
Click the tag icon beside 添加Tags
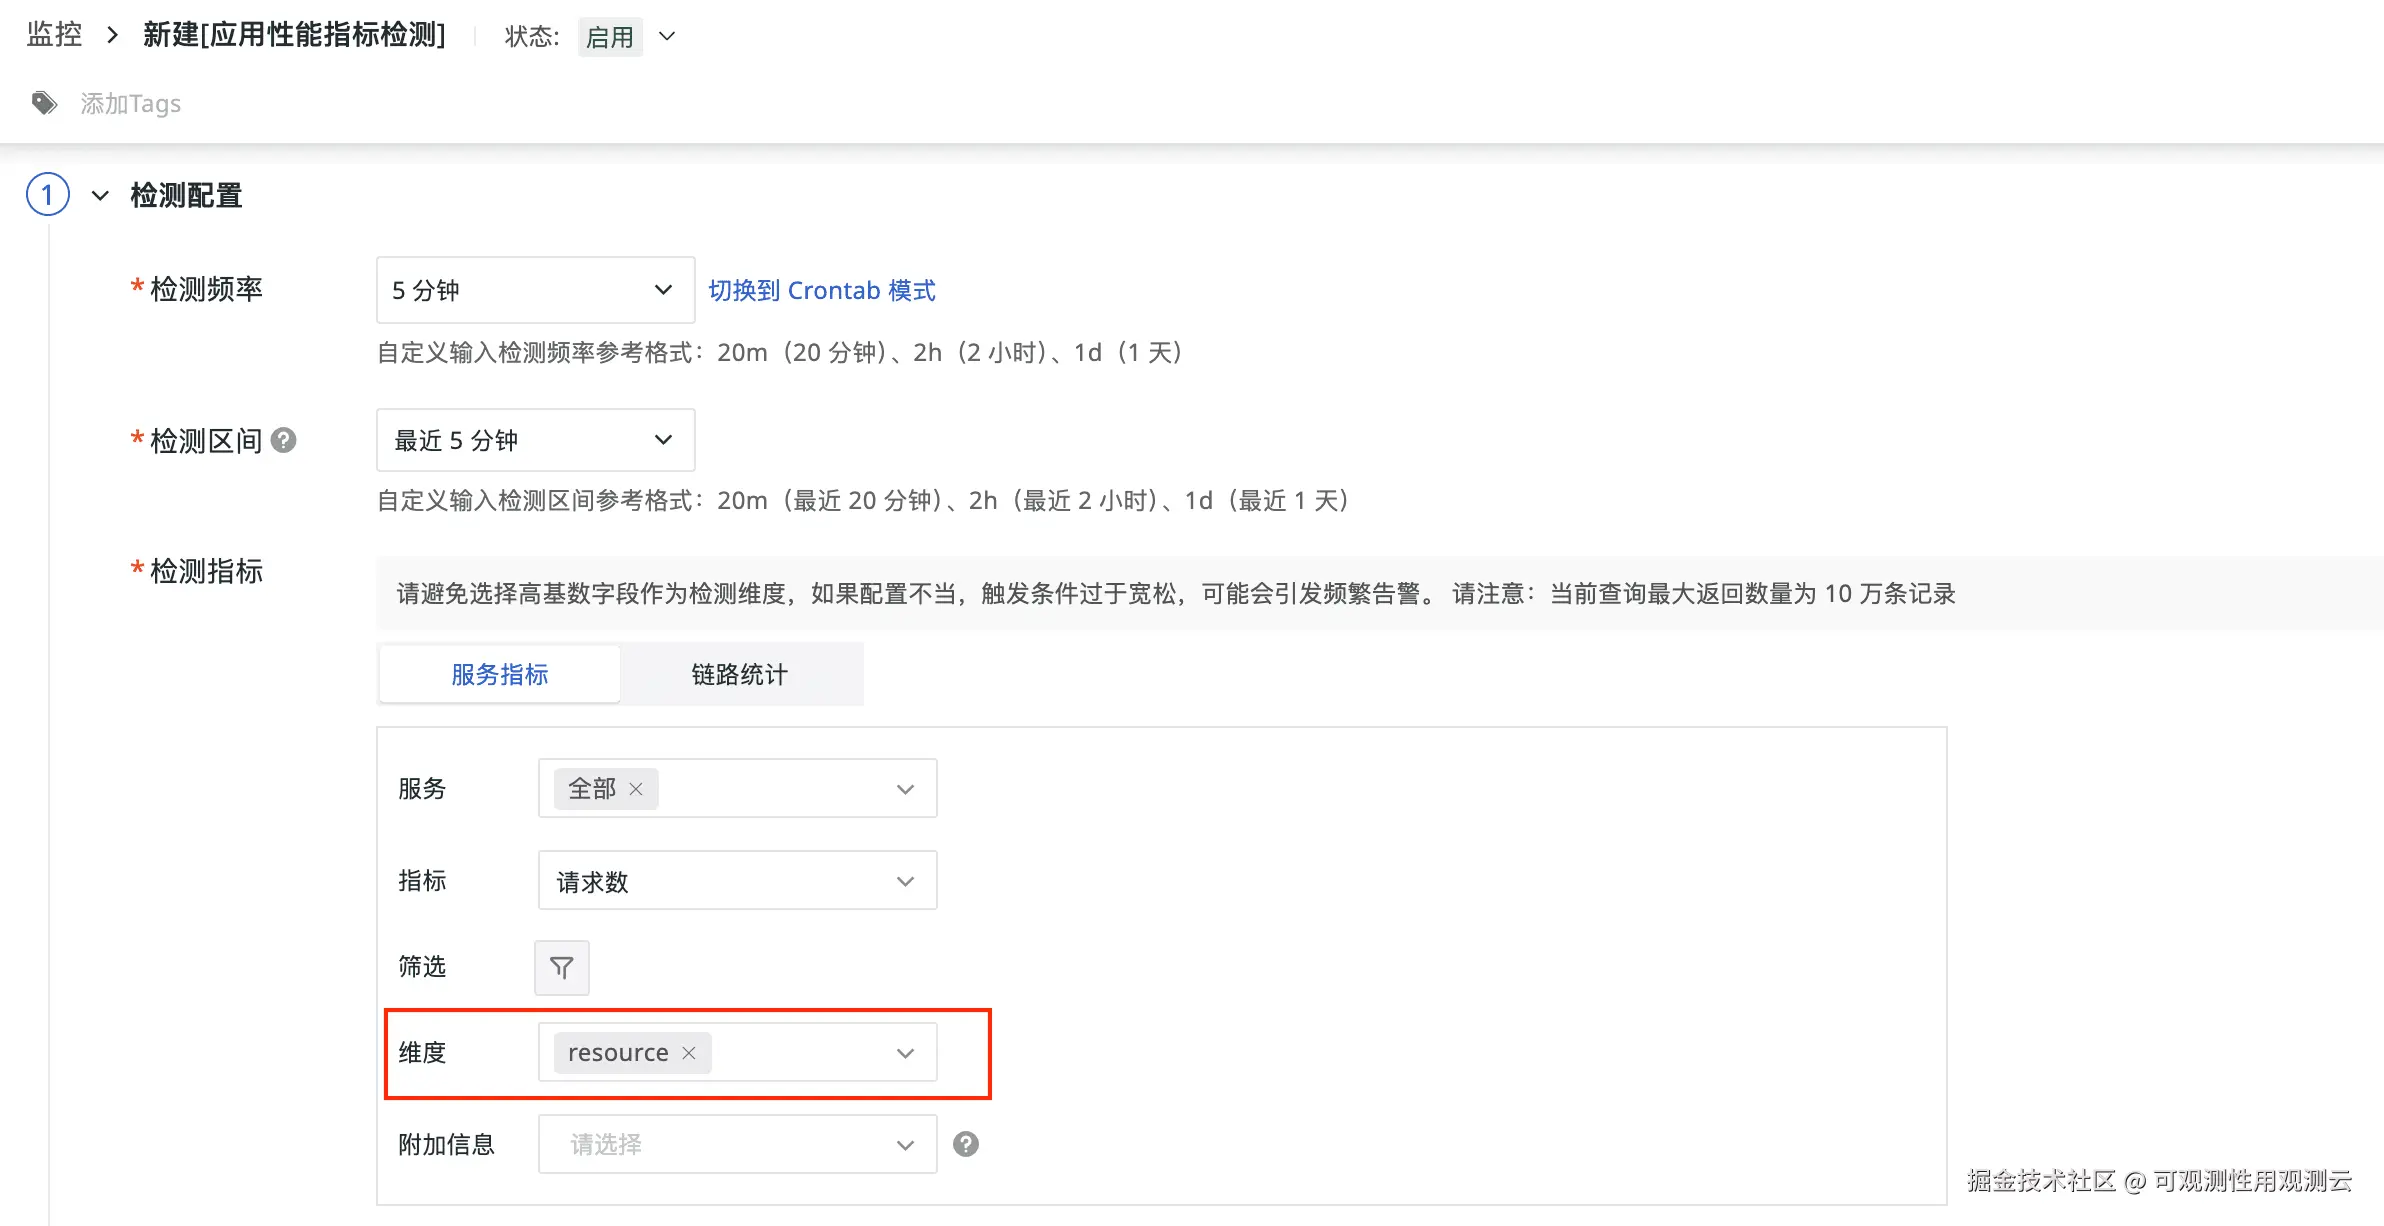click(44, 103)
